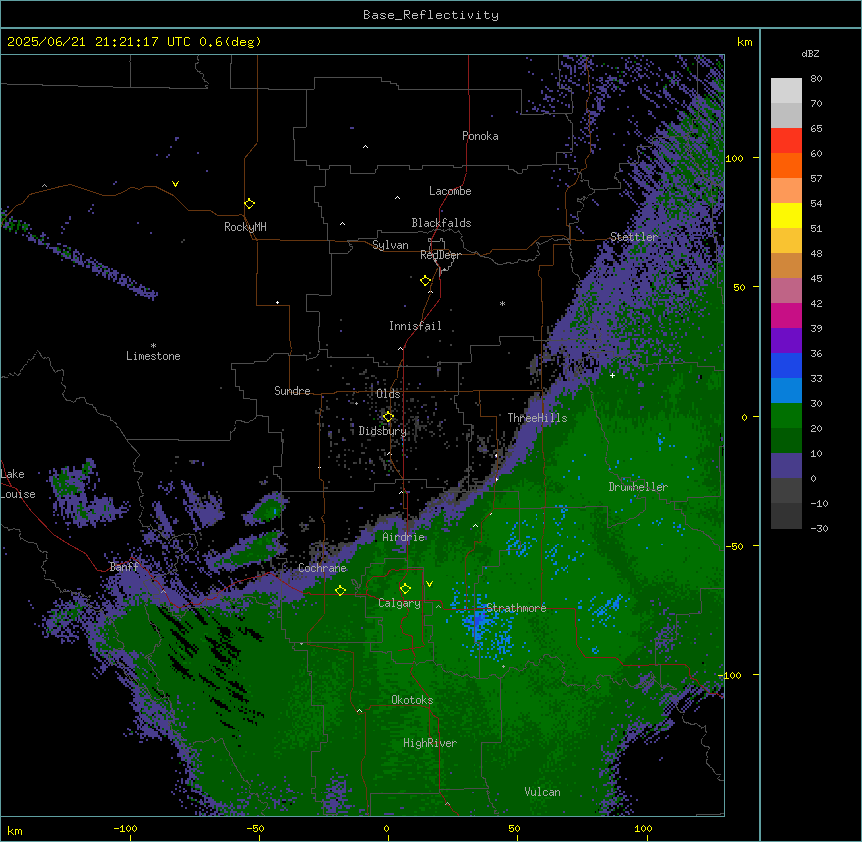Click the Base_Reflectivity title text
Screen dimensions: 862x842
430,15
